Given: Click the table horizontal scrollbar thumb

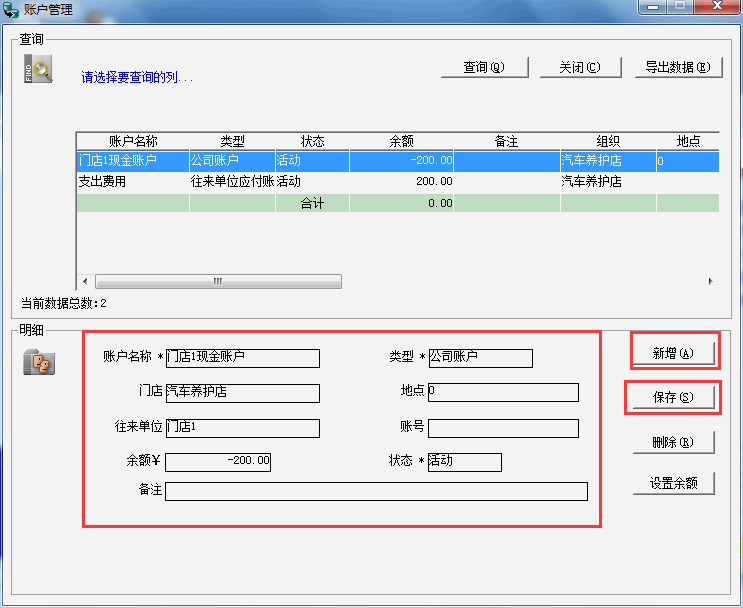Looking at the screenshot, I should [218, 281].
